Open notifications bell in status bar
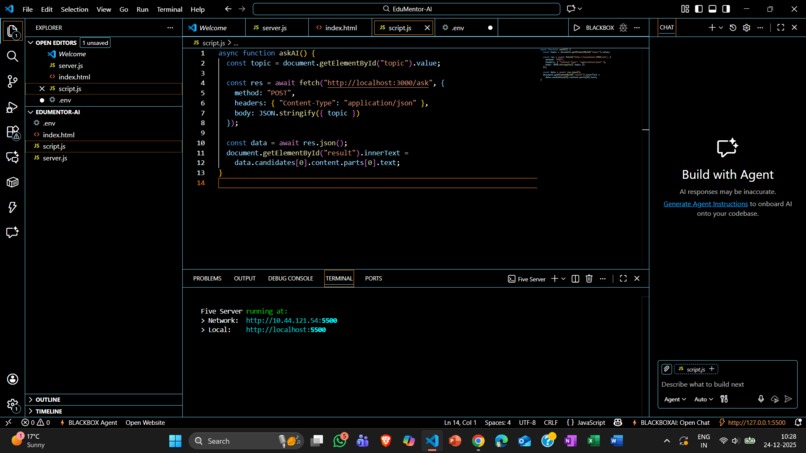806x453 pixels. [x=798, y=423]
